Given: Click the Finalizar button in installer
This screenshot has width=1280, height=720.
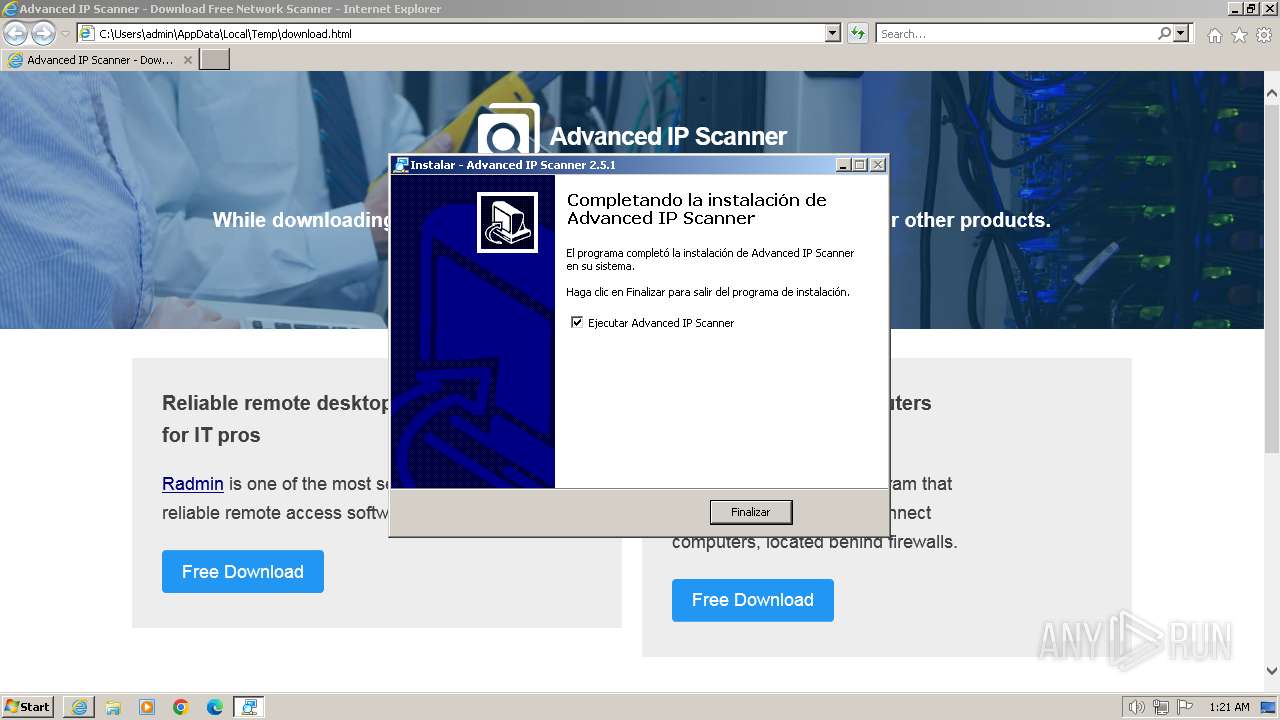Looking at the screenshot, I should click(x=750, y=512).
